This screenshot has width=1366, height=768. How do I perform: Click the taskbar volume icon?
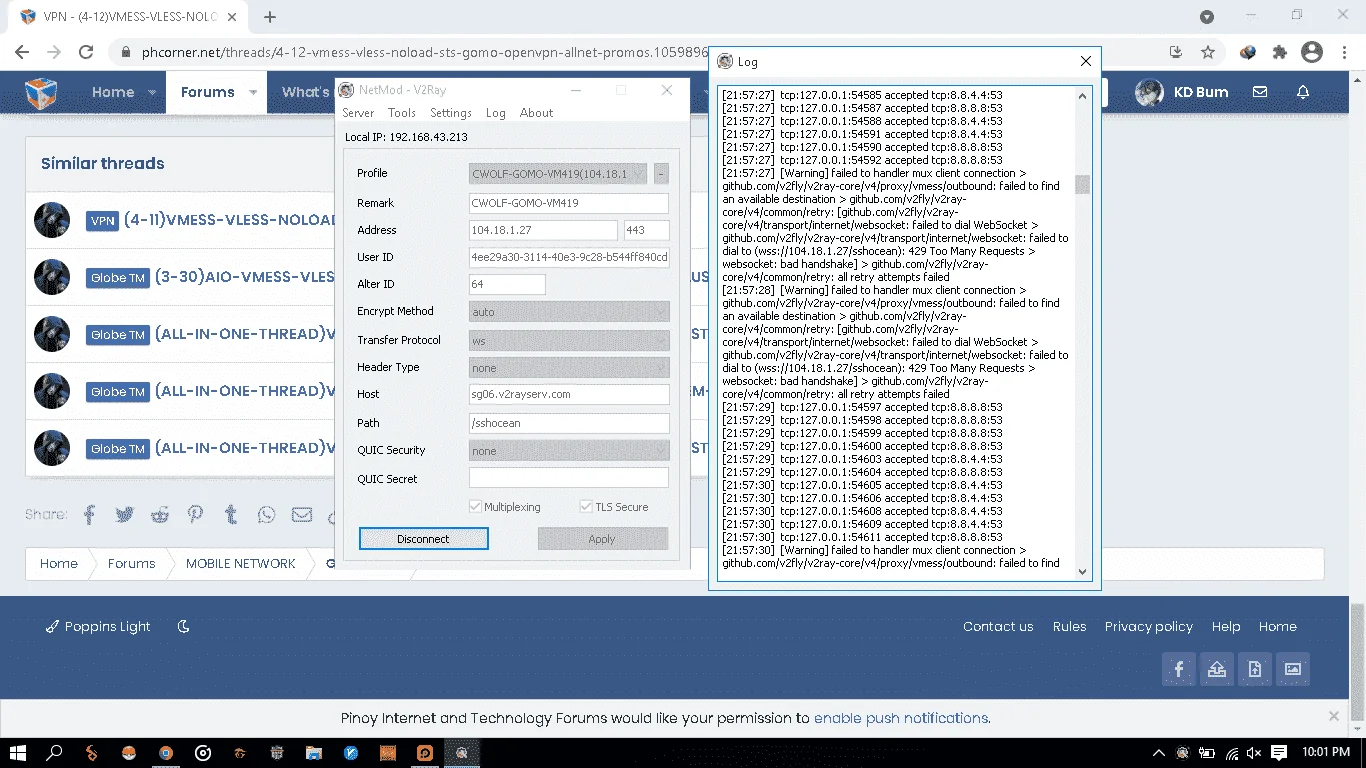coord(1255,753)
